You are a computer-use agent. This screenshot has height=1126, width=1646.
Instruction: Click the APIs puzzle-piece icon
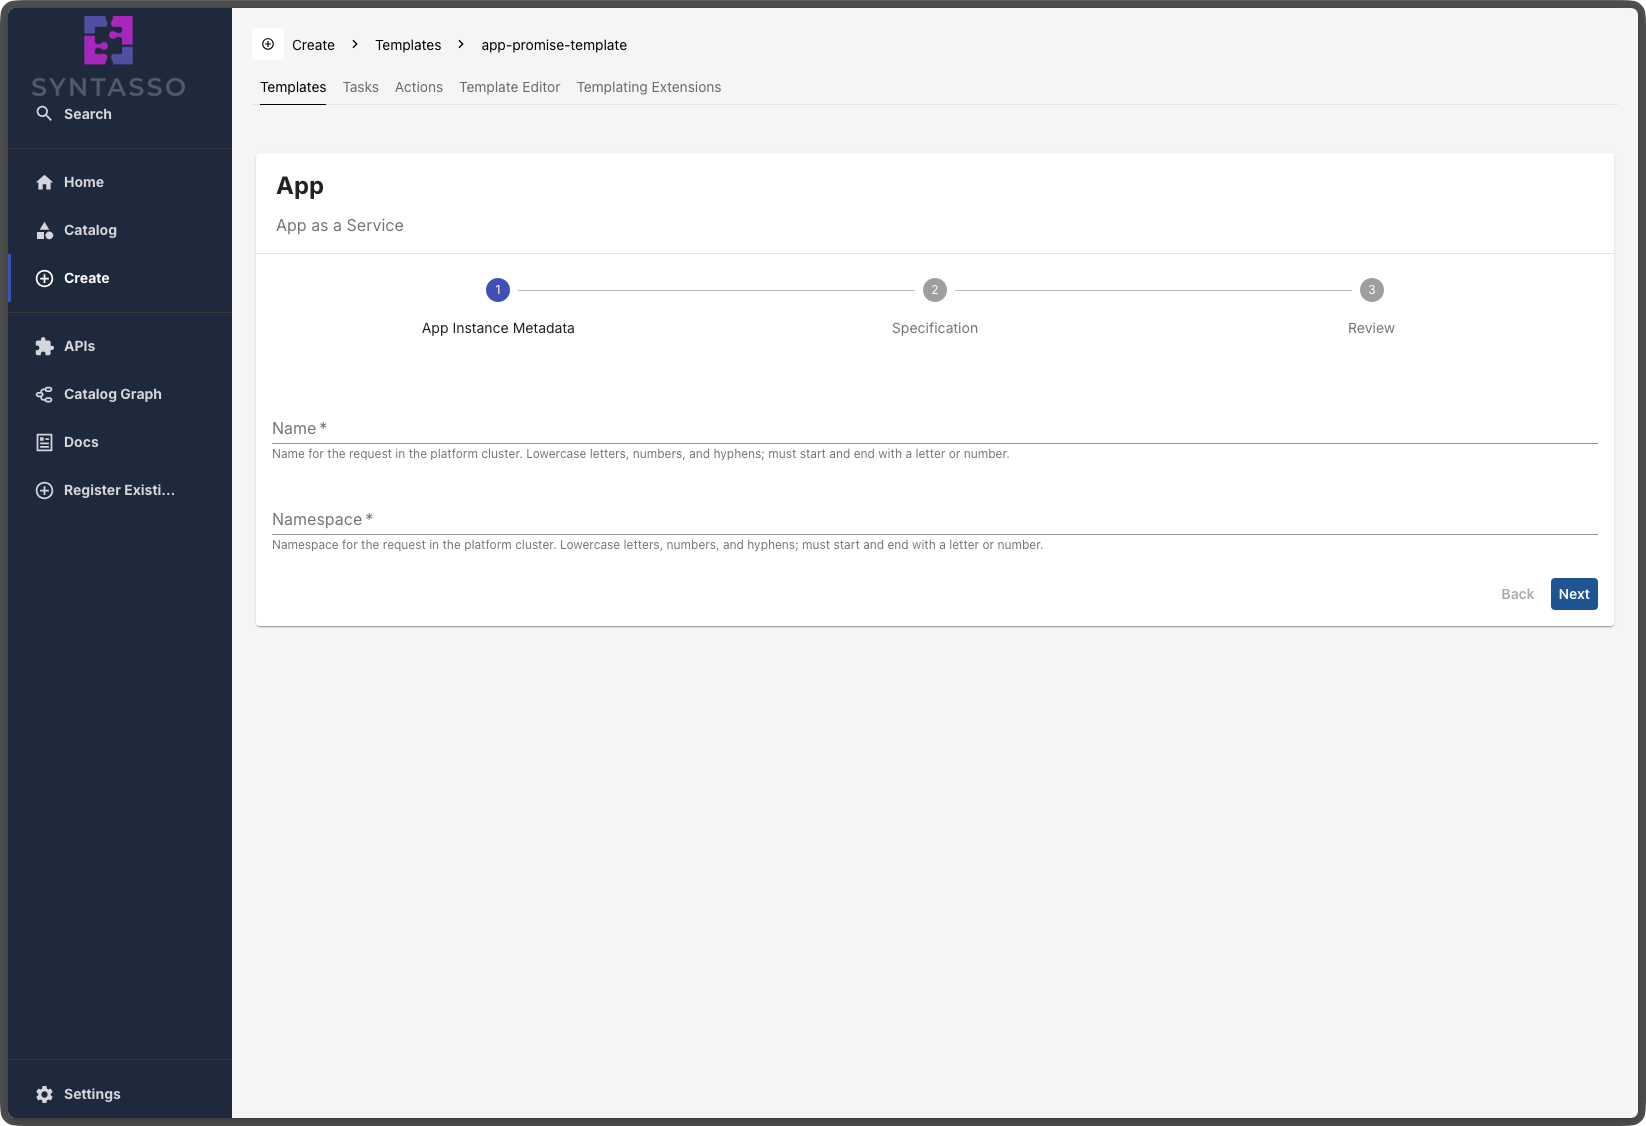point(44,346)
